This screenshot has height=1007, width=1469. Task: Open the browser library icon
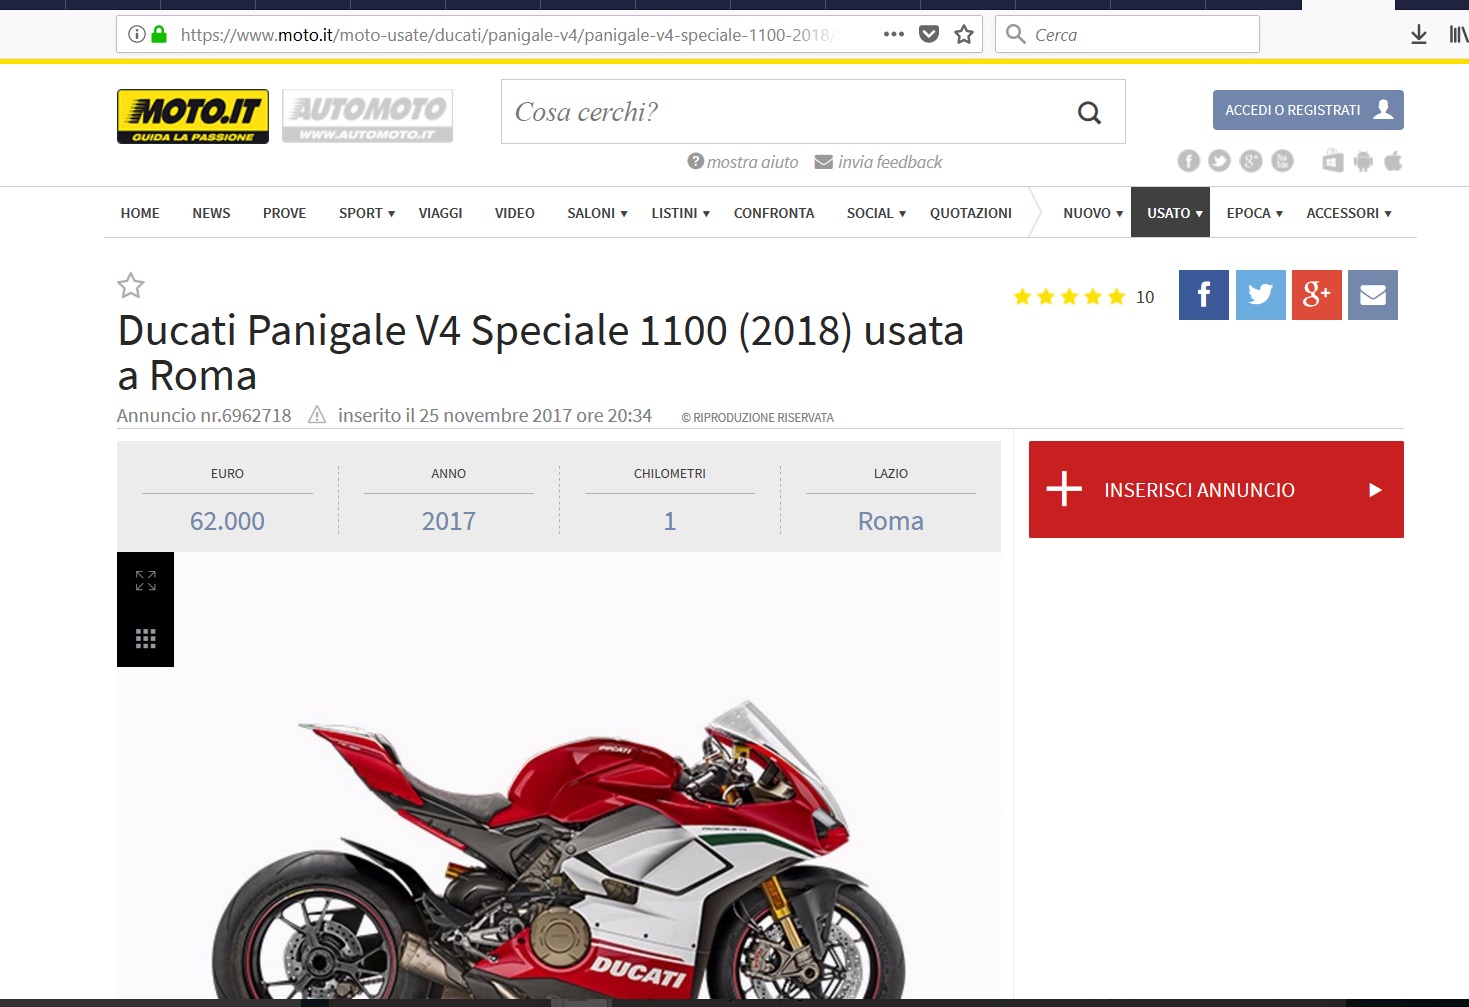click(x=1458, y=35)
